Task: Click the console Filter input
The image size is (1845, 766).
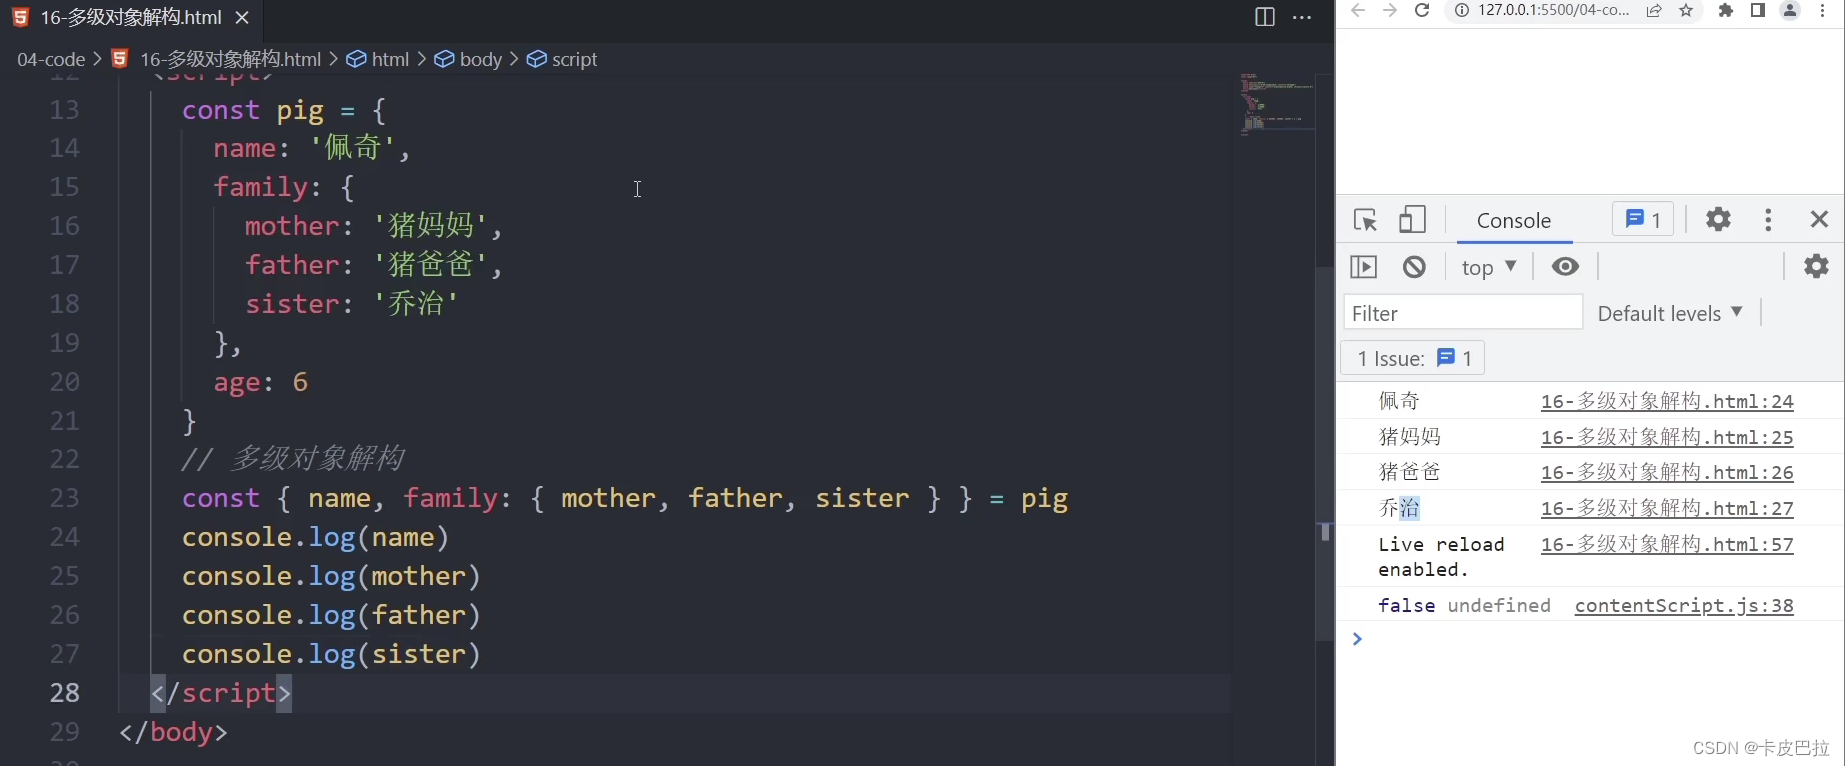Action: point(1463,313)
